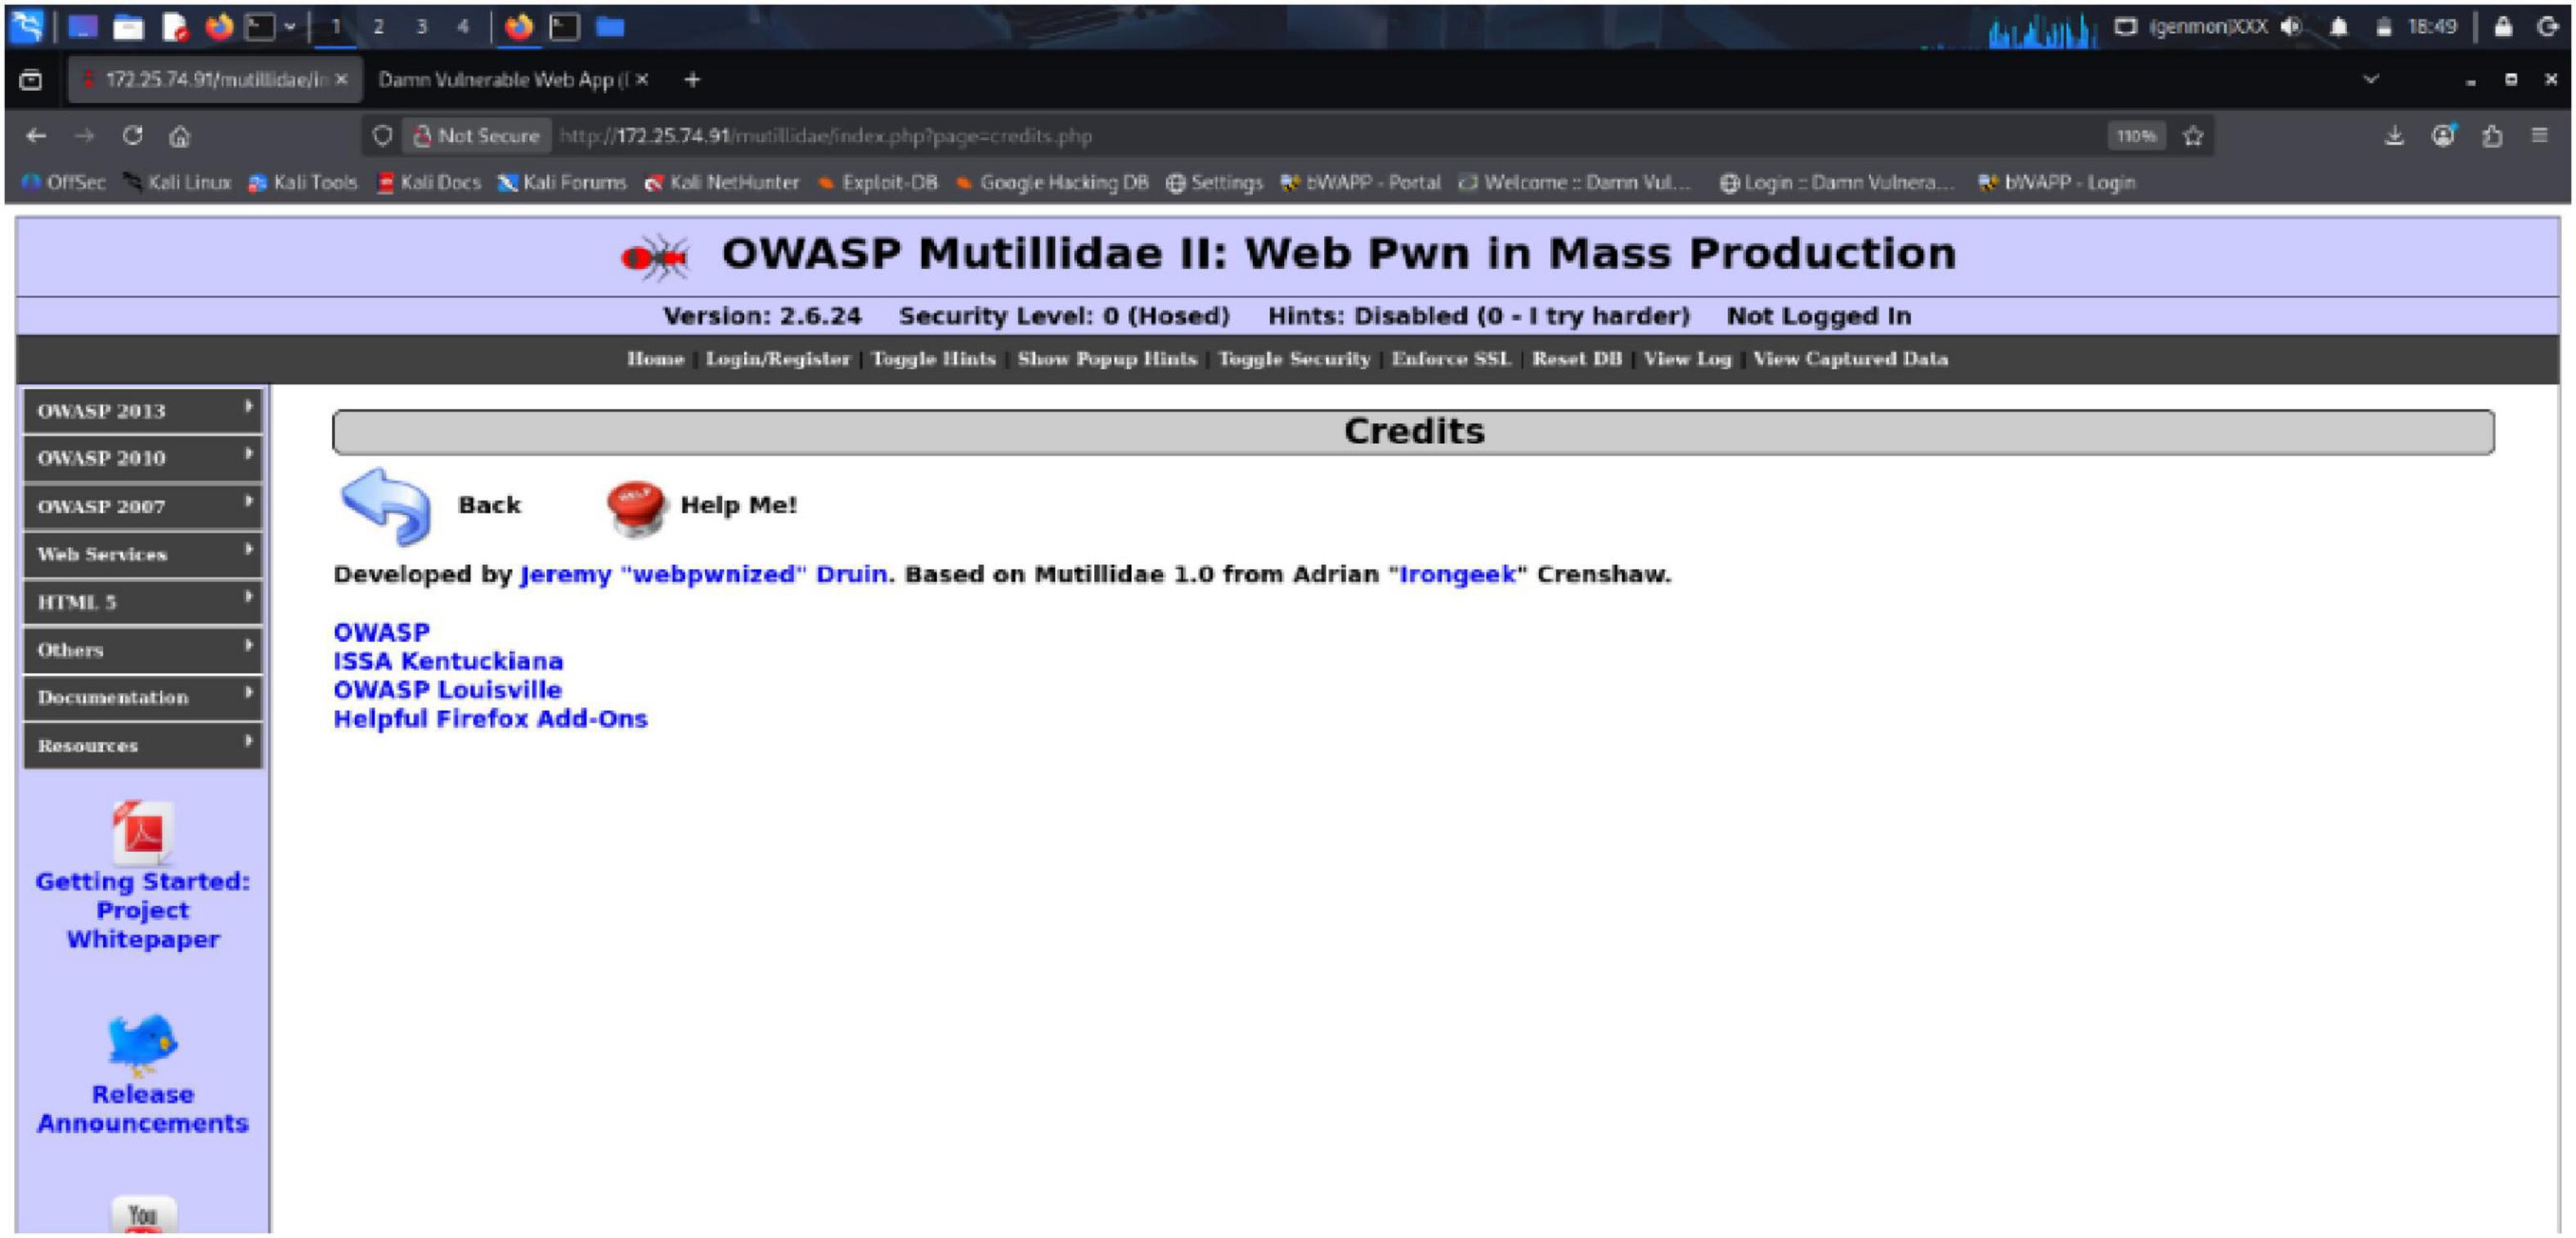Image resolution: width=2576 pixels, height=1238 pixels.
Task: Open the notifications bell icon
Action: [2338, 27]
